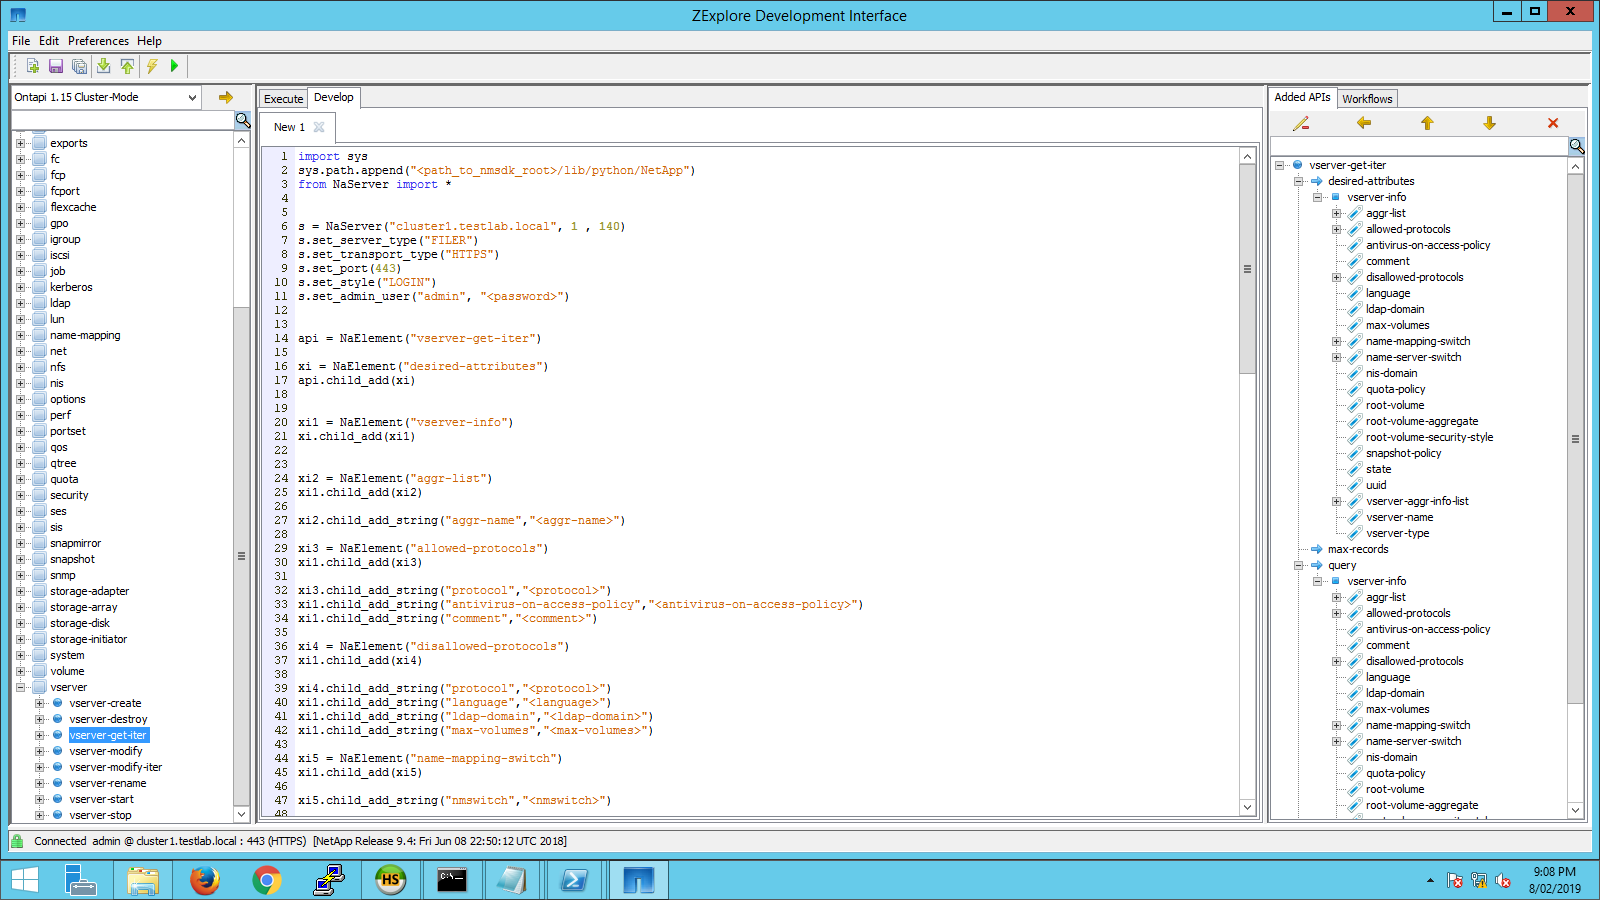
Task: Click the new document toolbar icon
Action: (32, 66)
